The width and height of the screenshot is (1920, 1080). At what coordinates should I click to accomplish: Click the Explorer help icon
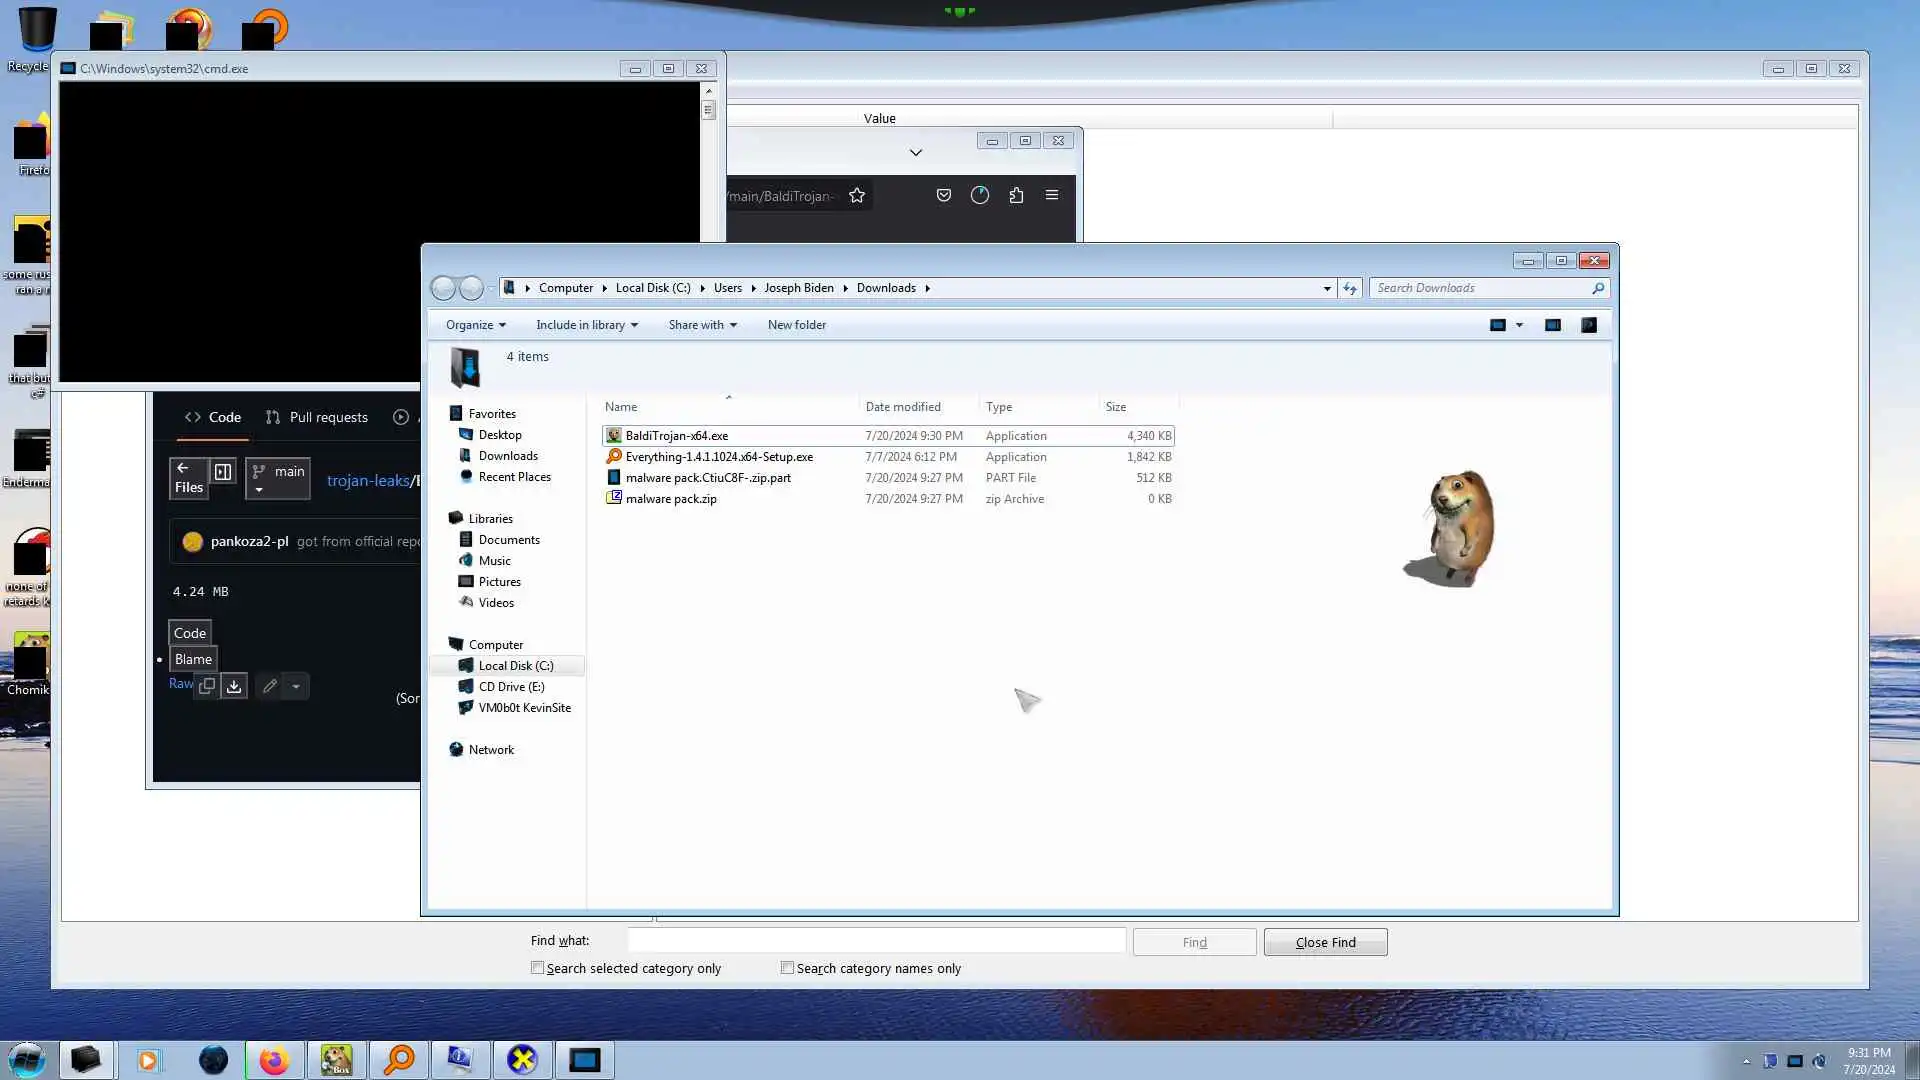(1588, 325)
